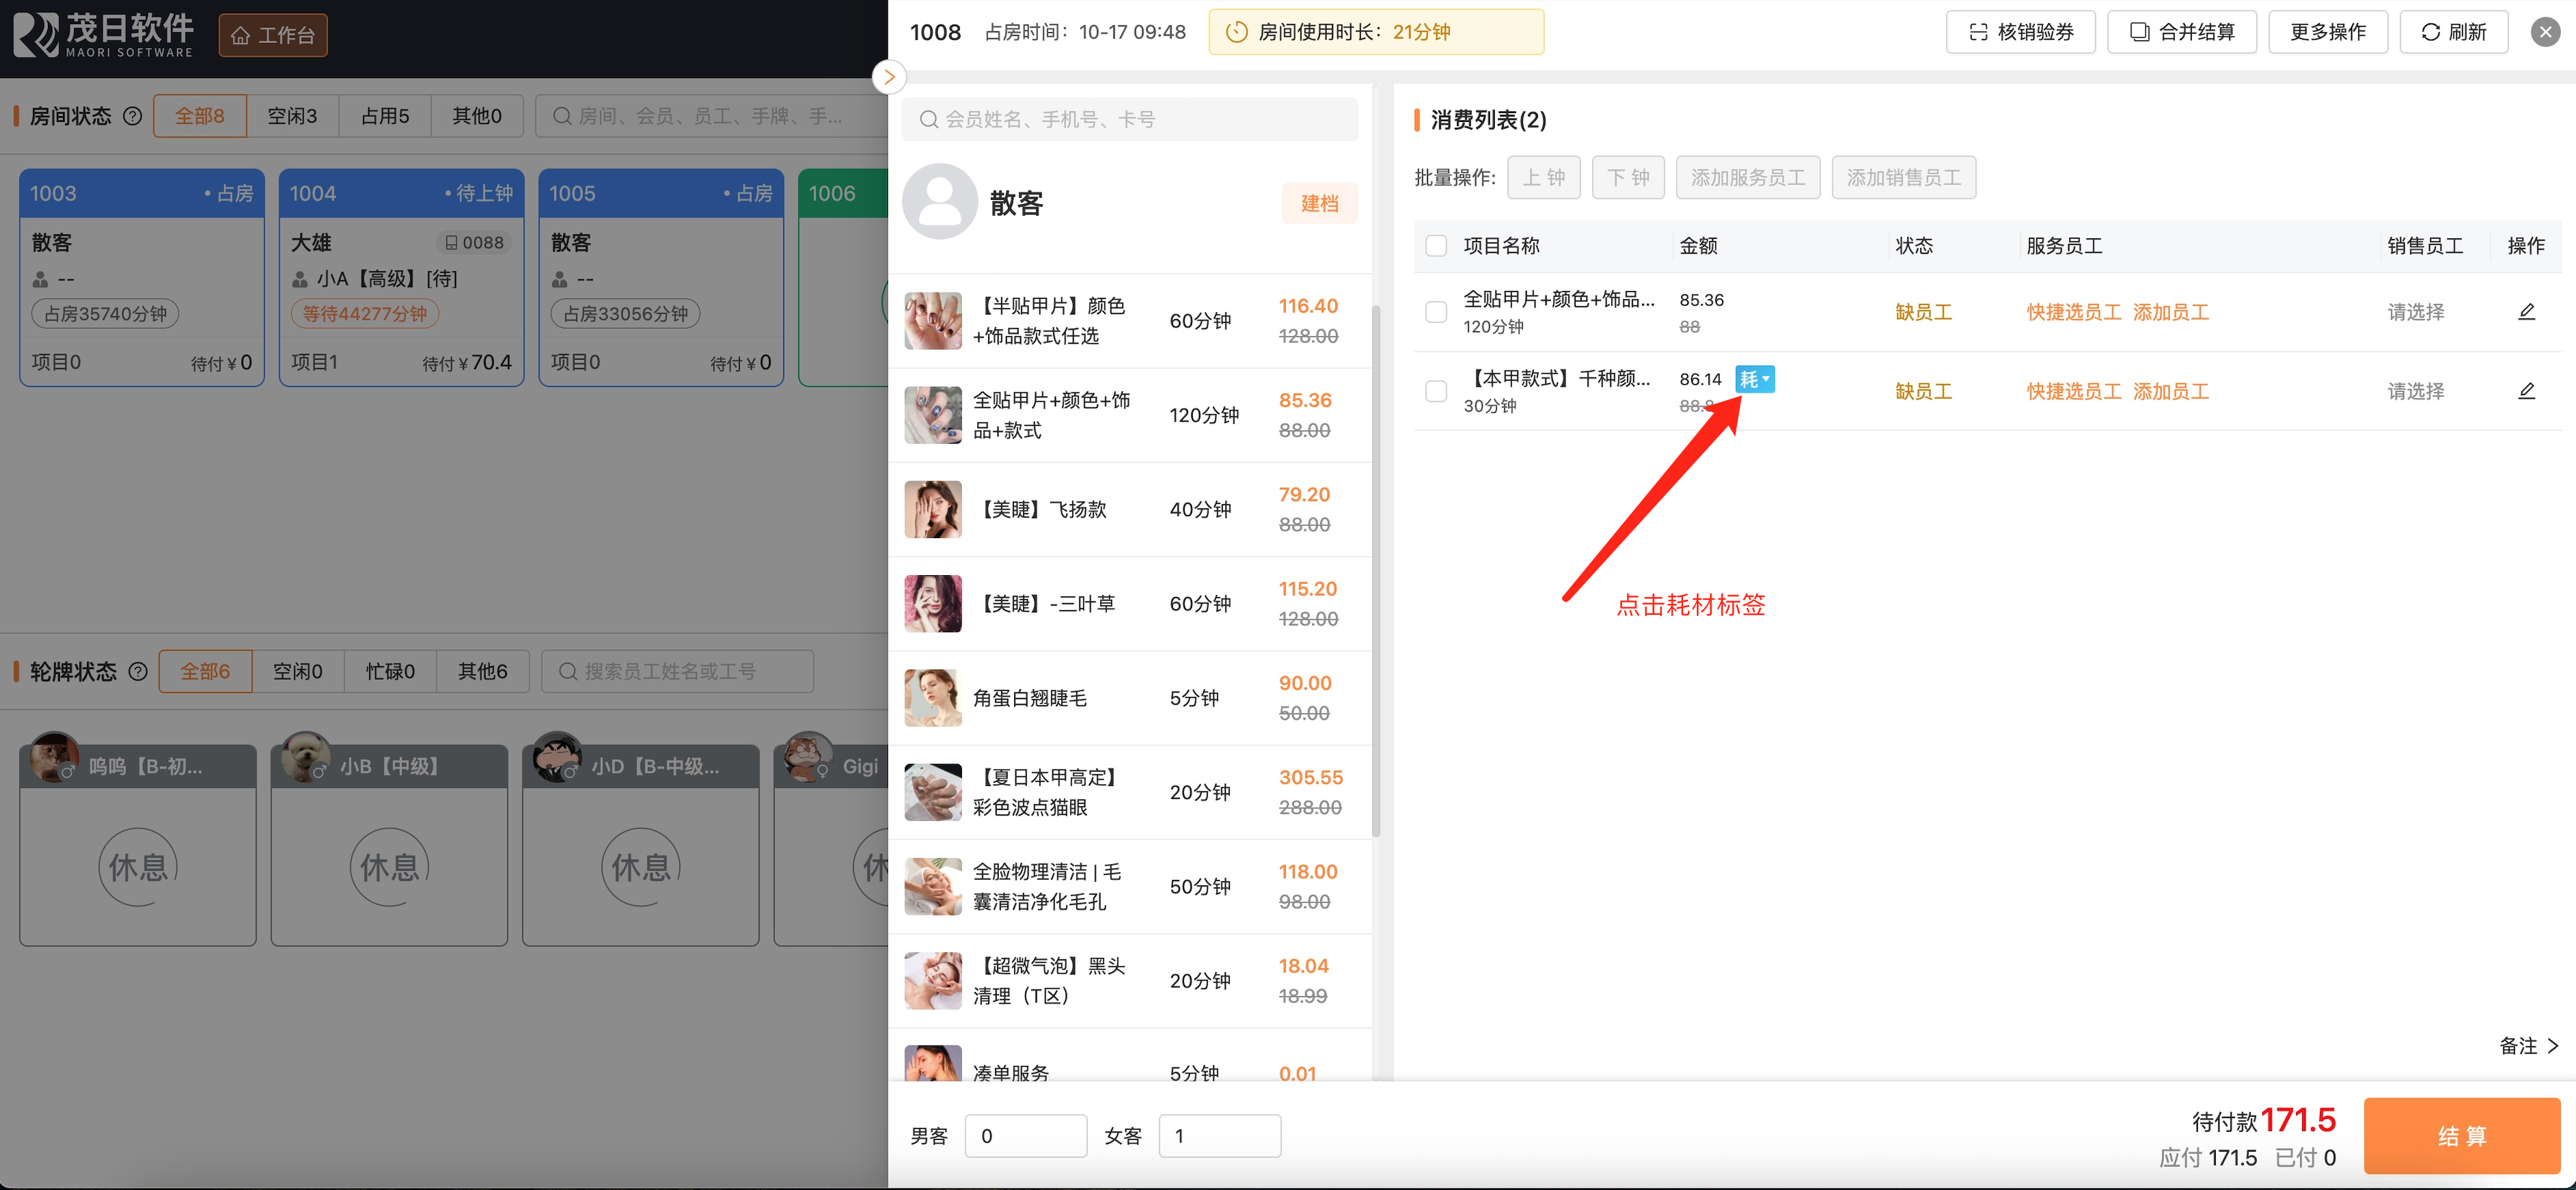This screenshot has height=1190, width=2576.
Task: Select the 忙碌0 rotation status tab
Action: [x=390, y=671]
